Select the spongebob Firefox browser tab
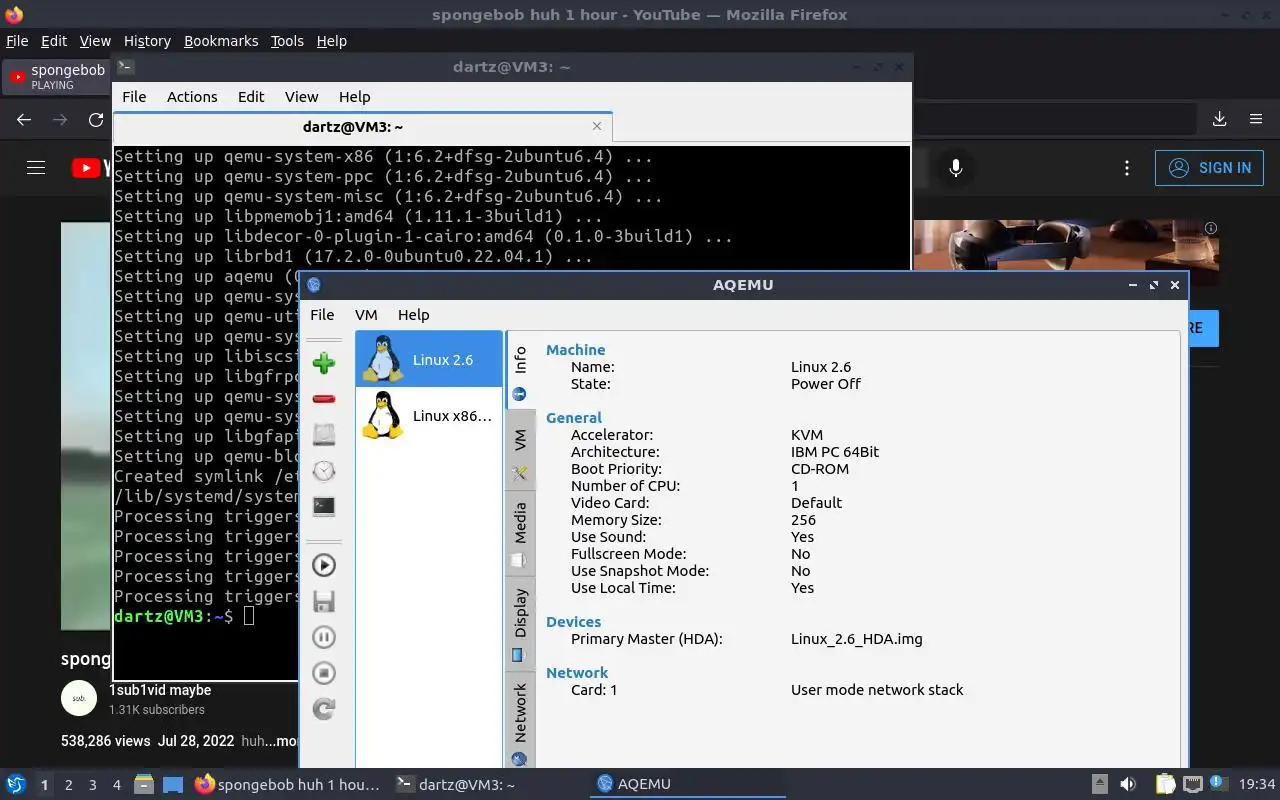1280x800 pixels. pos(56,76)
